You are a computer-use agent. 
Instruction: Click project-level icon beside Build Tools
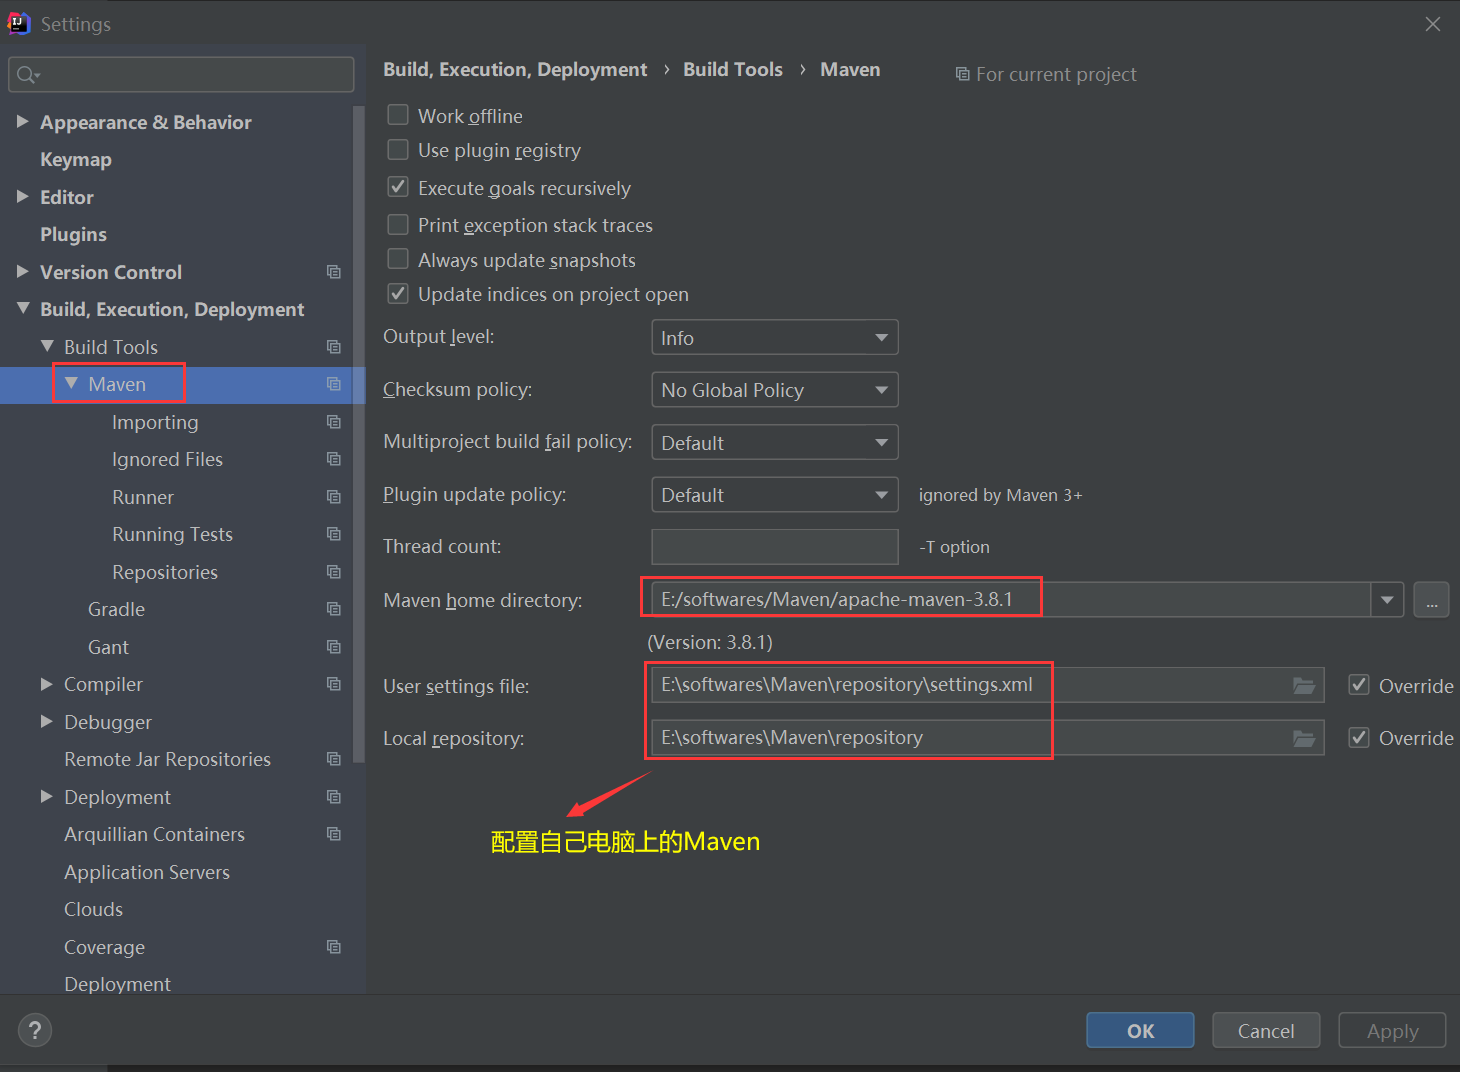[334, 347]
